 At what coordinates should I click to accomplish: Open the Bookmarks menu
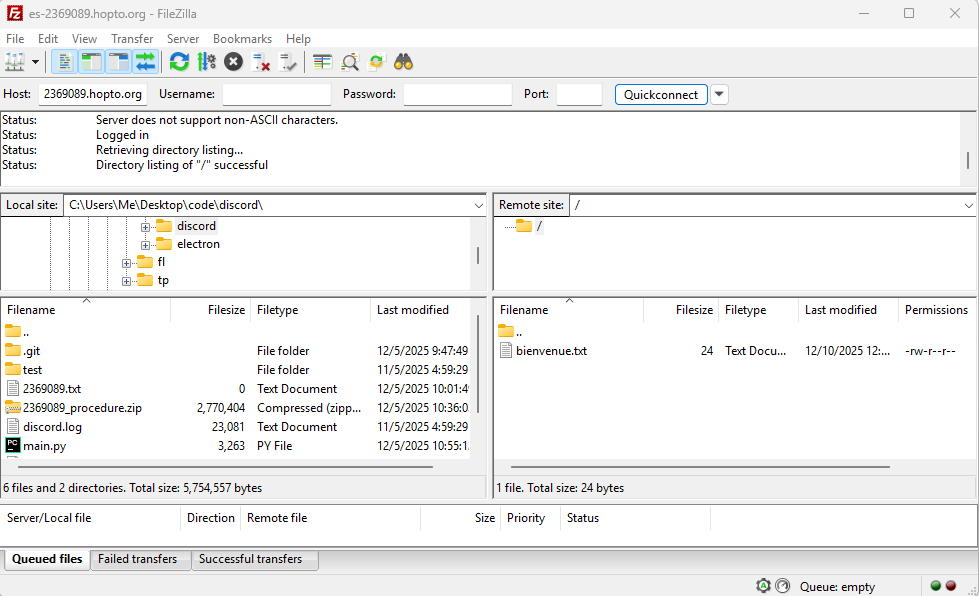point(242,39)
